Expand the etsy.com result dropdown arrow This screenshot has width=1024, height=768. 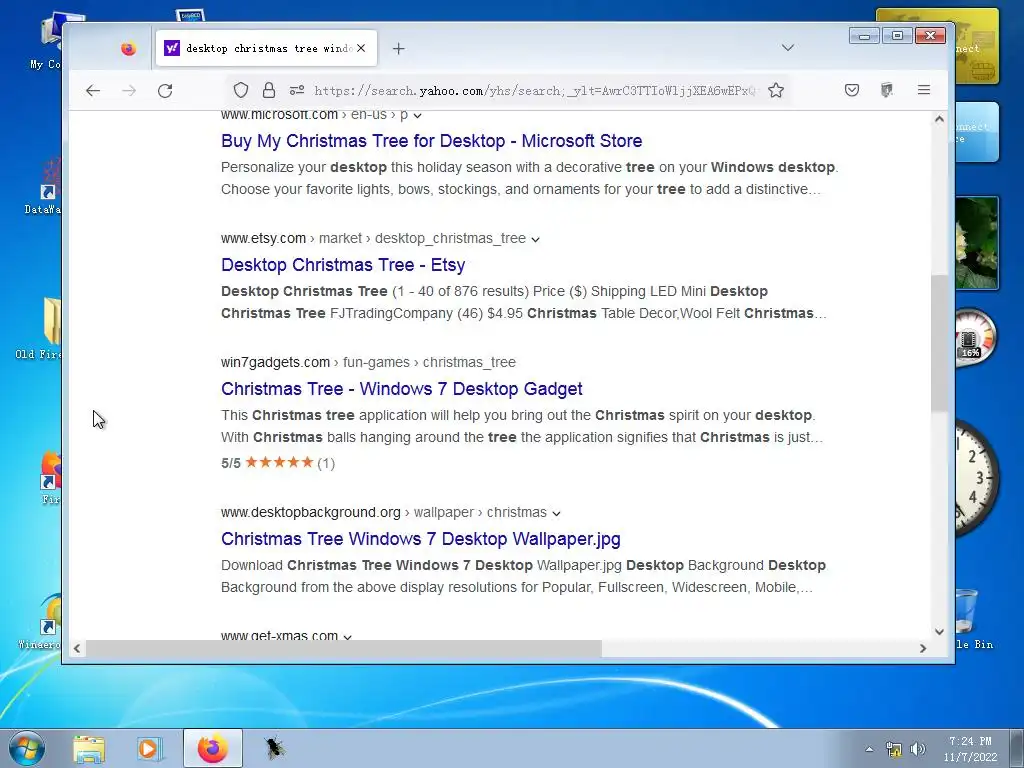536,240
